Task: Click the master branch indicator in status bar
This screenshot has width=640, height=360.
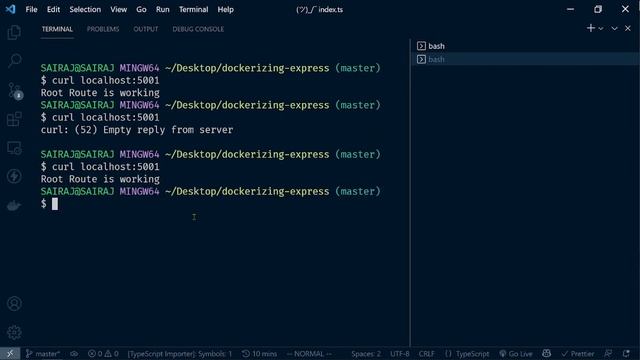Action: 43,353
